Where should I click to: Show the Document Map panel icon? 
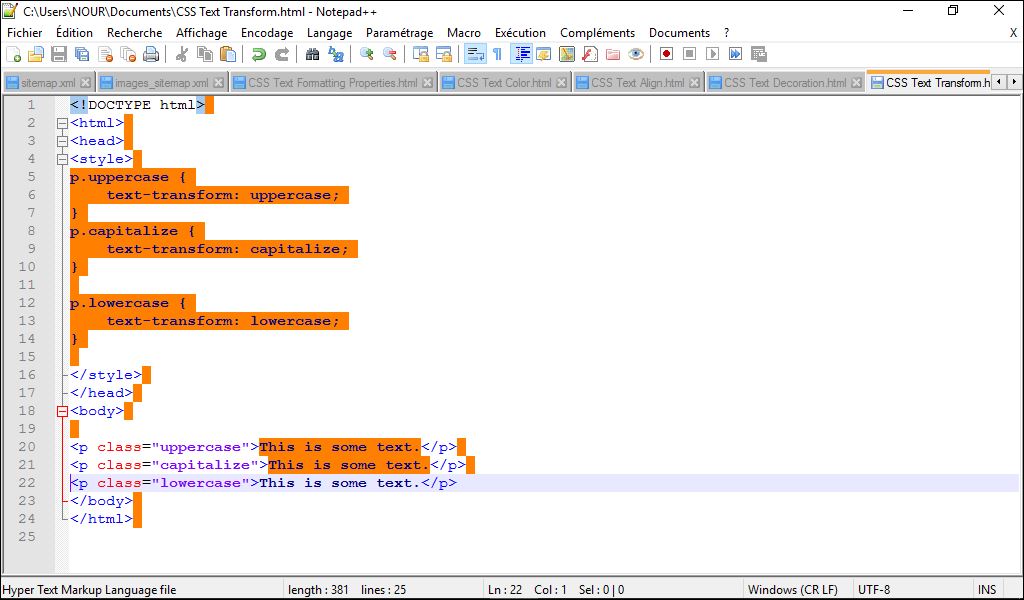pos(567,54)
